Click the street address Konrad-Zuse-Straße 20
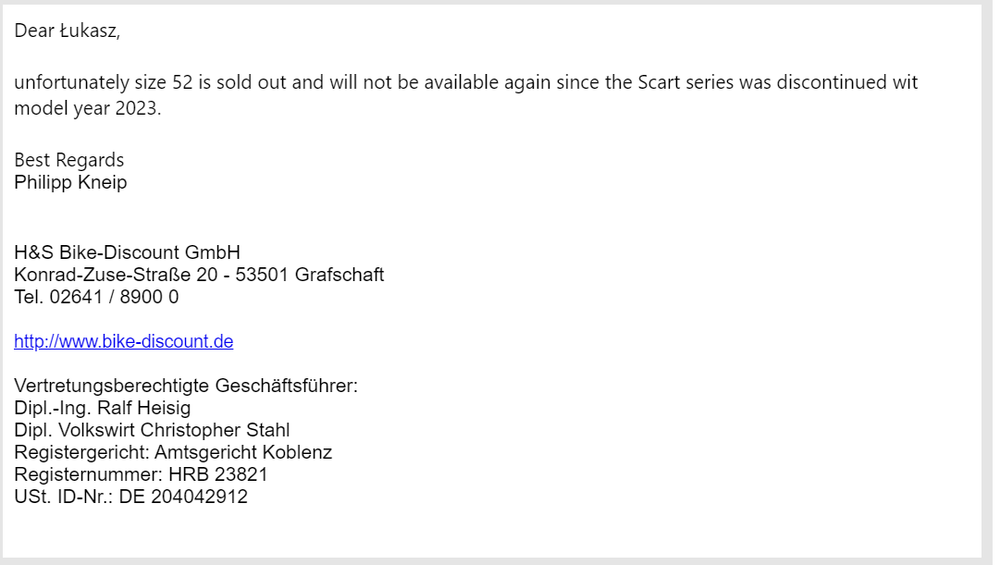Viewport: 1000px width, 565px height. [x=117, y=275]
